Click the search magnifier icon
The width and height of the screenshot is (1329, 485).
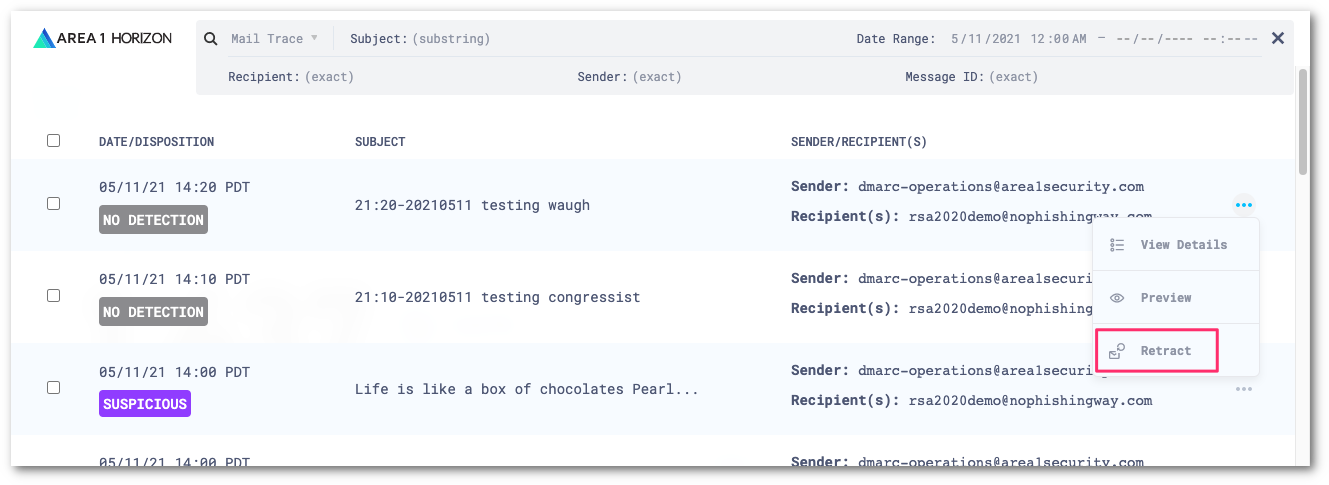pyautogui.click(x=211, y=39)
